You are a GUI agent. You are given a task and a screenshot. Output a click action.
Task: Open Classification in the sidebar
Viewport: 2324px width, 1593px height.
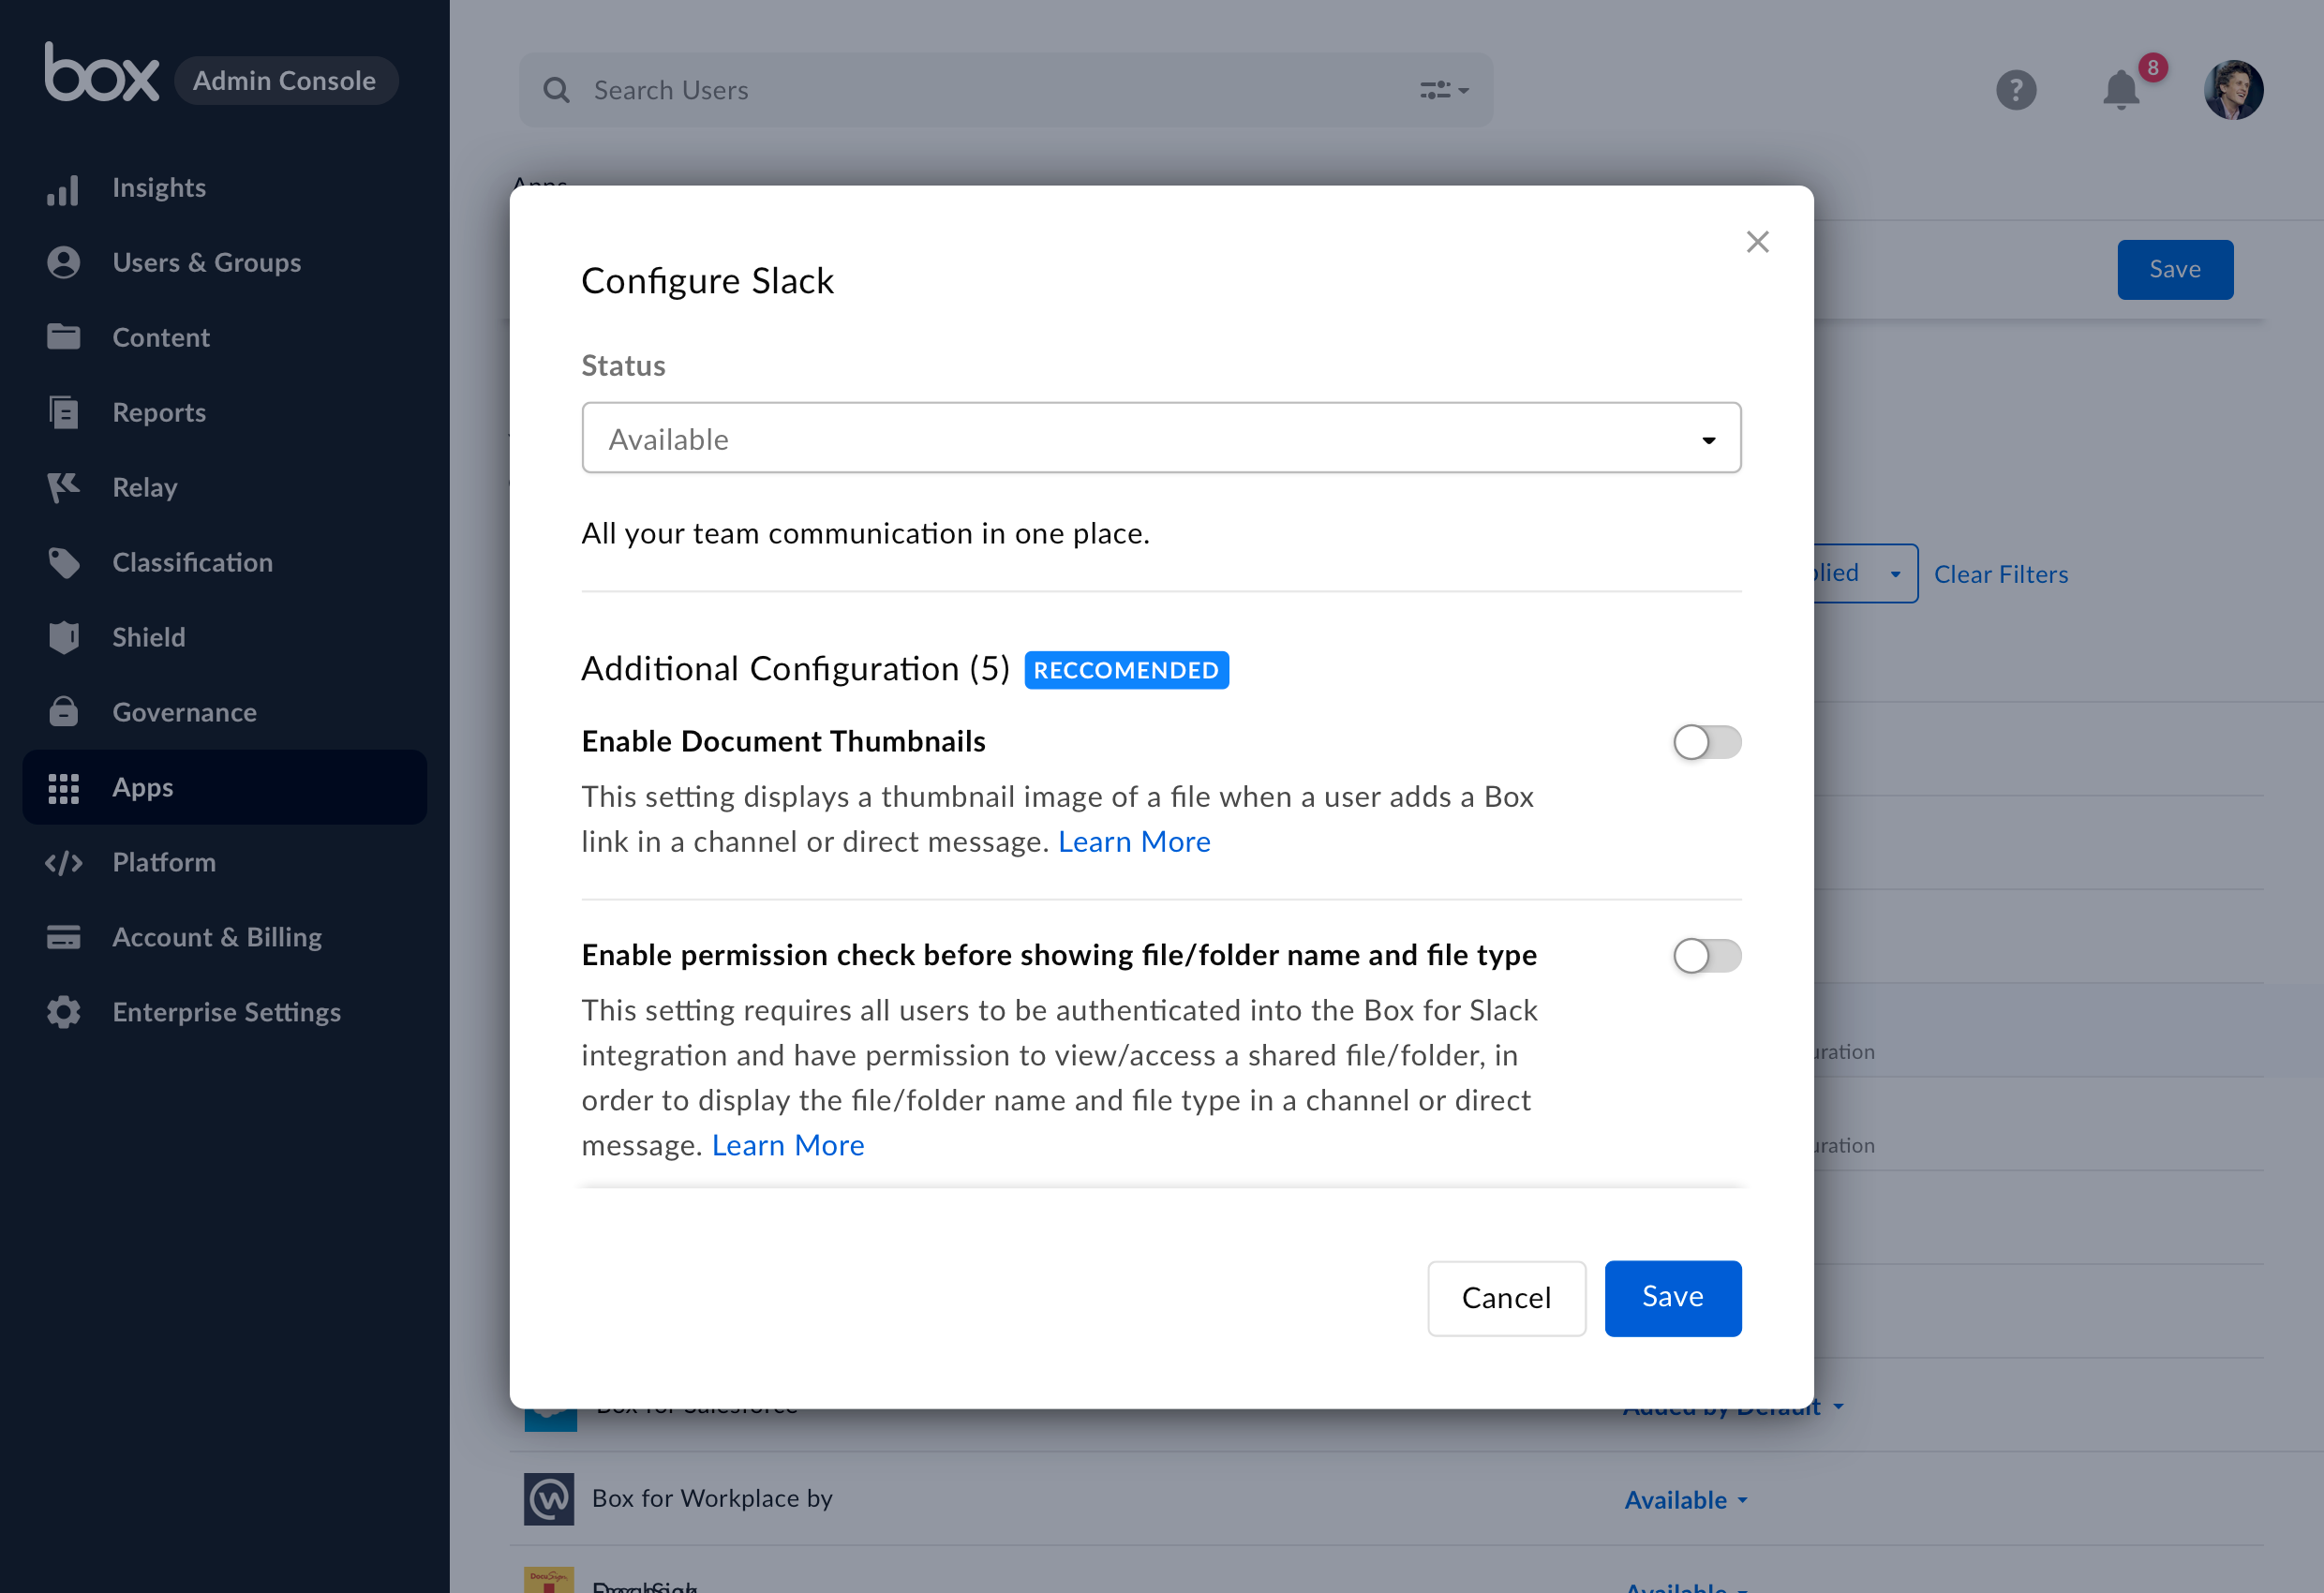click(193, 562)
